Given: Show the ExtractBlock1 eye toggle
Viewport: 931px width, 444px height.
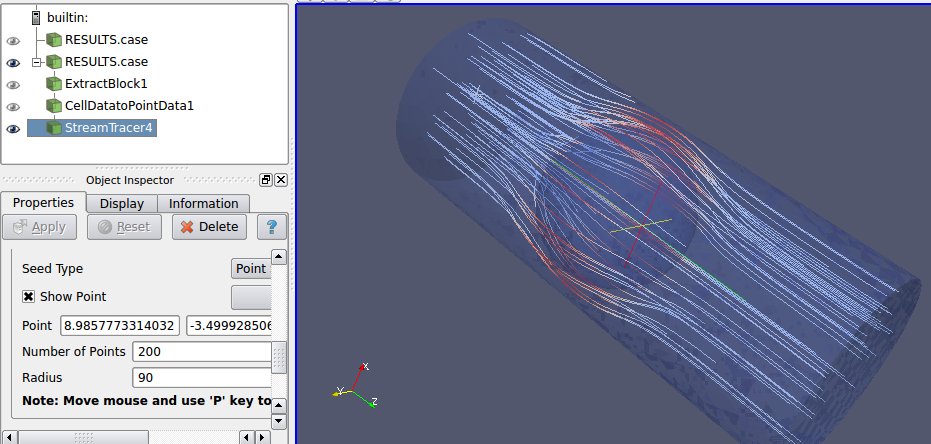Looking at the screenshot, I should tap(13, 84).
